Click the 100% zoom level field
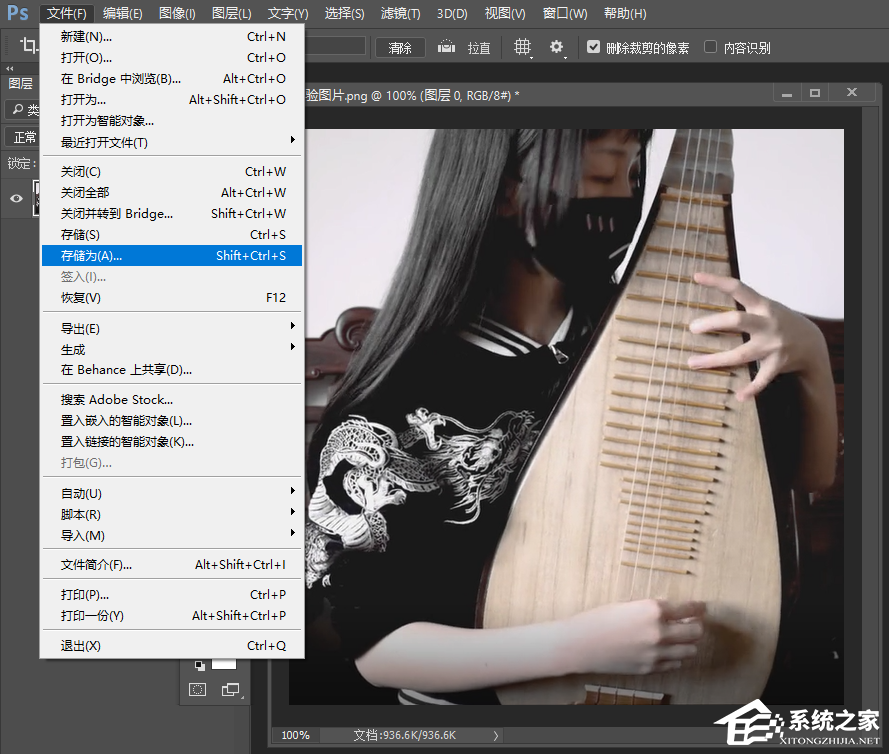The width and height of the screenshot is (889, 754). pos(295,735)
